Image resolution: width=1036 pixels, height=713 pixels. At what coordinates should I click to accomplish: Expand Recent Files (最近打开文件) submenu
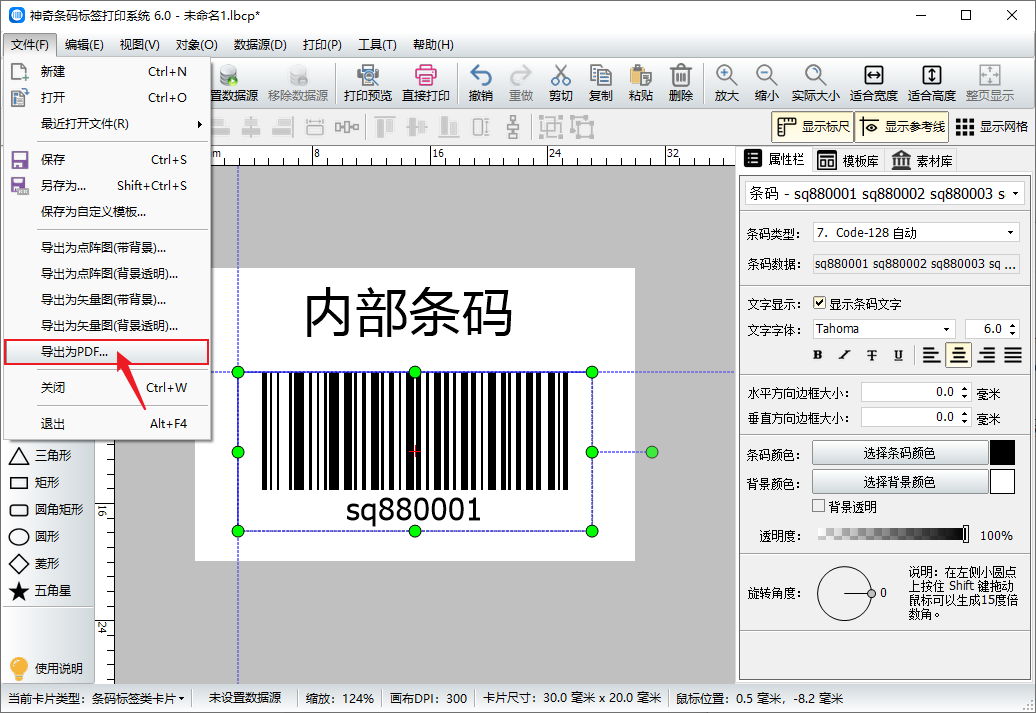[107, 124]
